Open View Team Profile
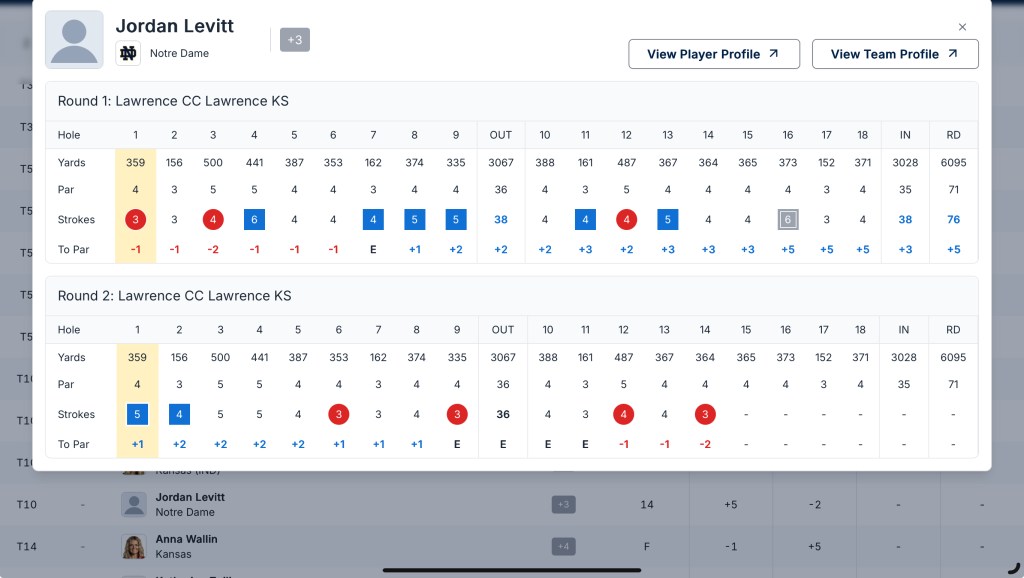 click(894, 54)
